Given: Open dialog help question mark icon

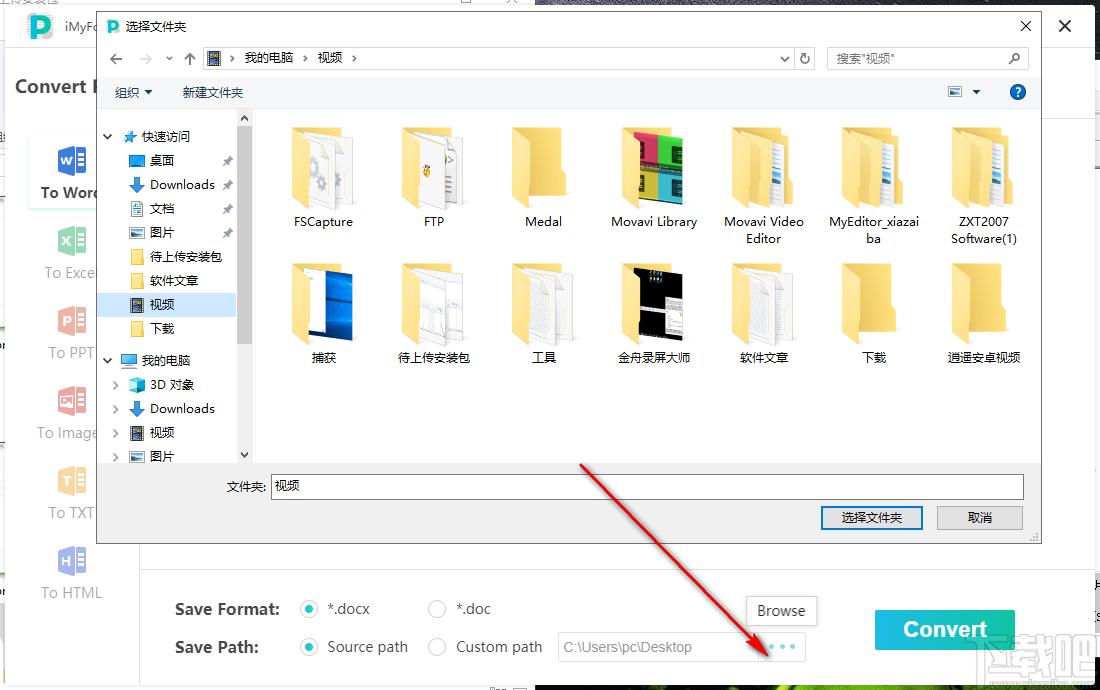Looking at the screenshot, I should [x=1017, y=92].
